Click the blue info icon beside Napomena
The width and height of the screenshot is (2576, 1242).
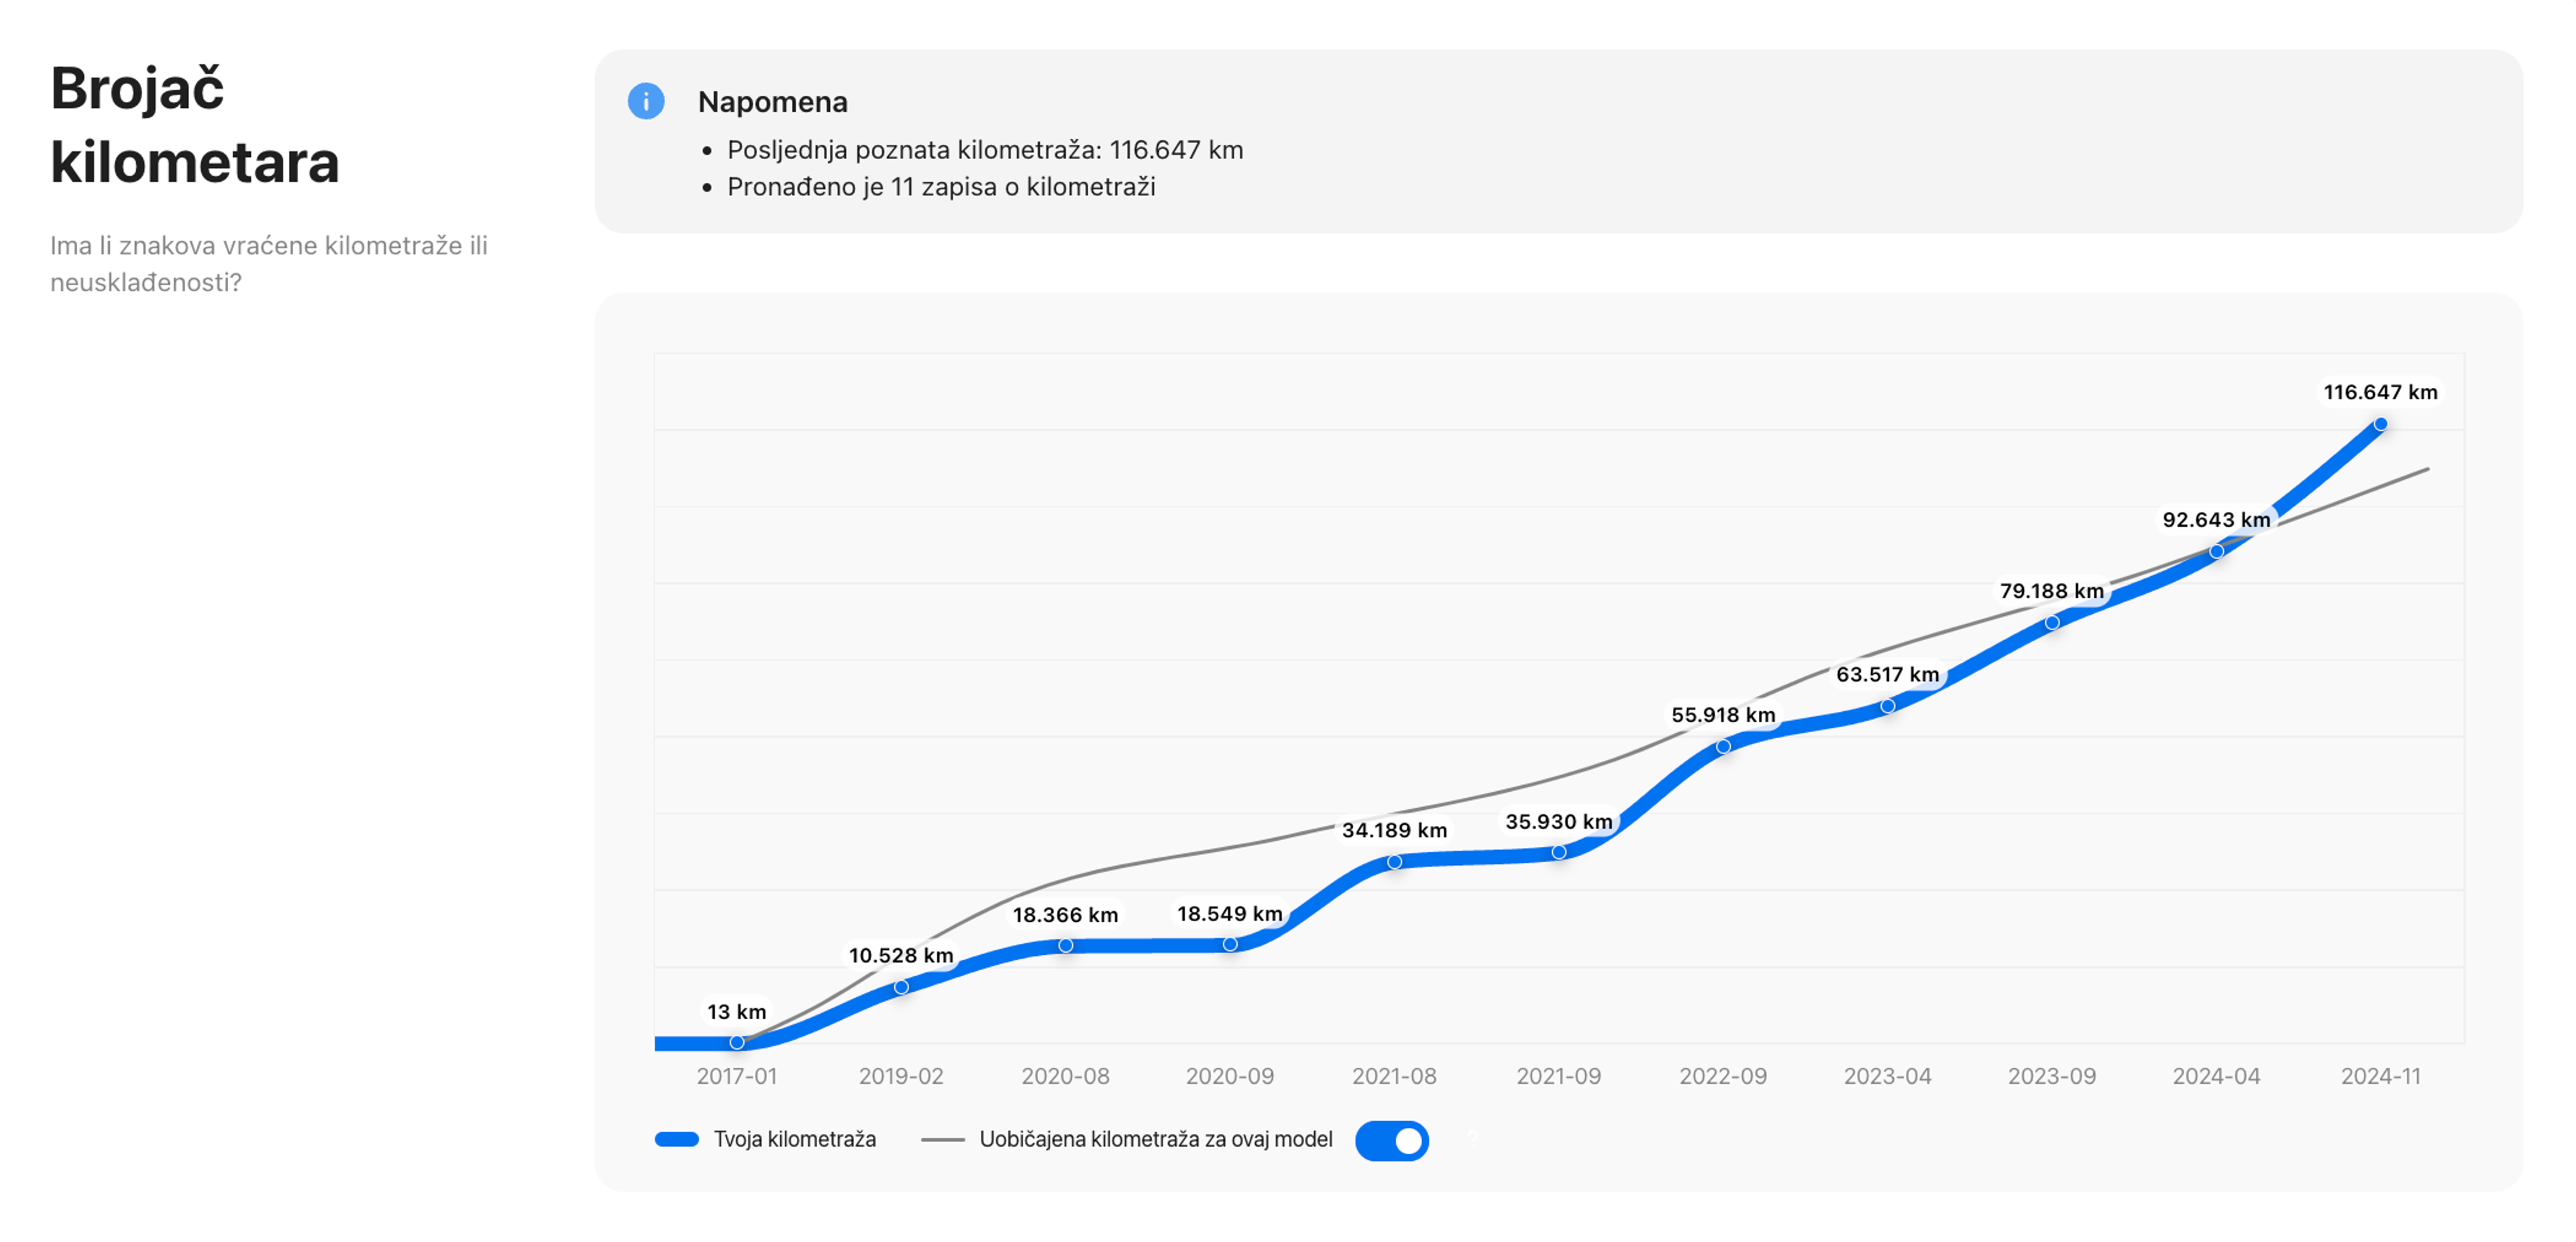click(x=645, y=101)
